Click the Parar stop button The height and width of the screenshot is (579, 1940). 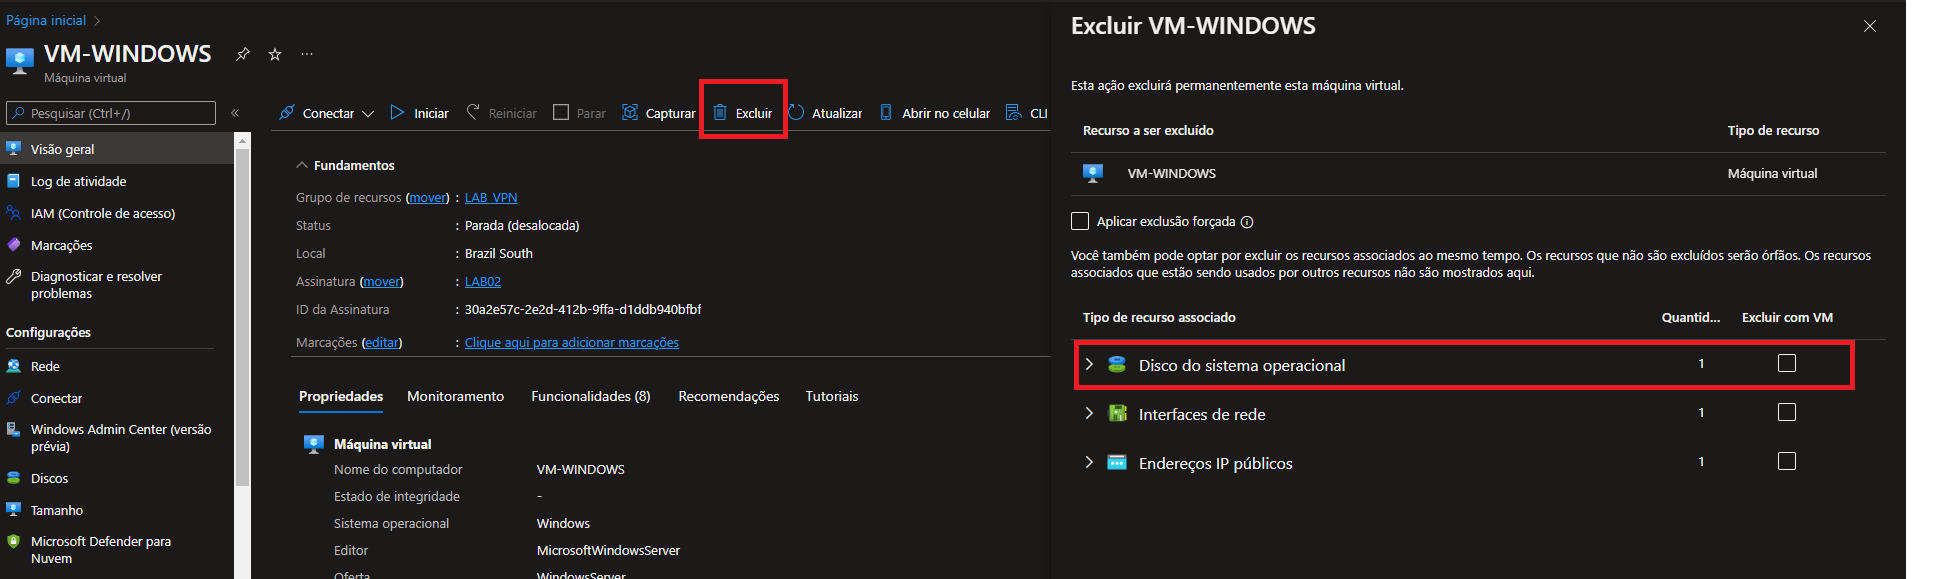[579, 113]
